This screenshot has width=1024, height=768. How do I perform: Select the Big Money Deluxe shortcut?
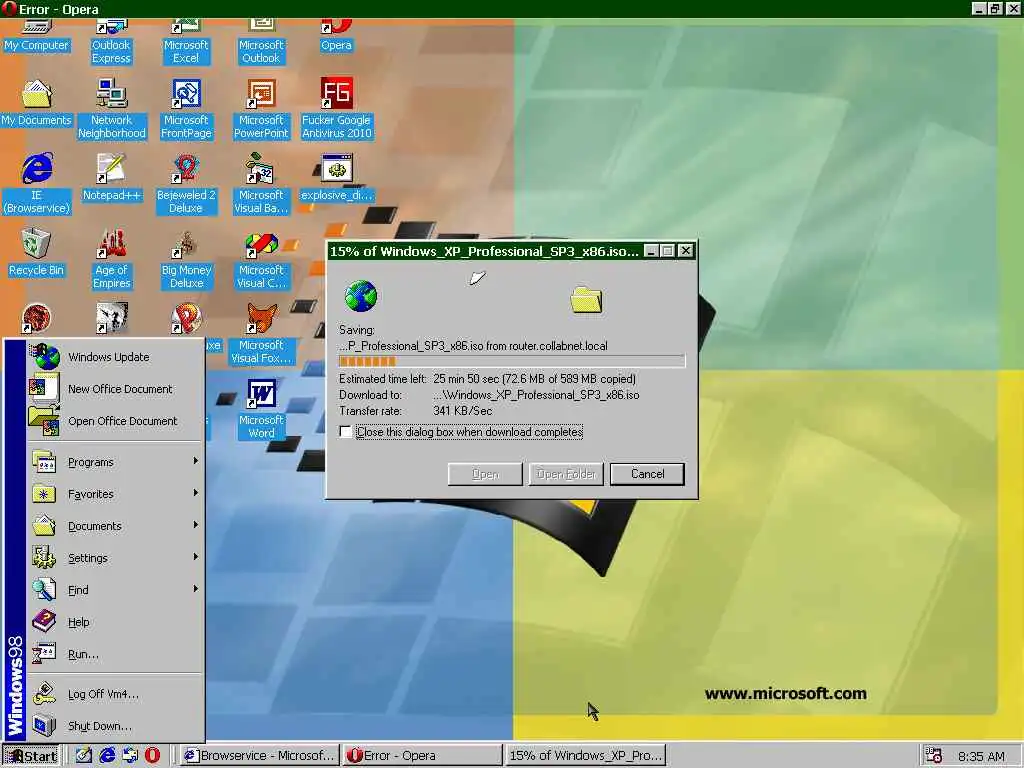pyautogui.click(x=186, y=259)
